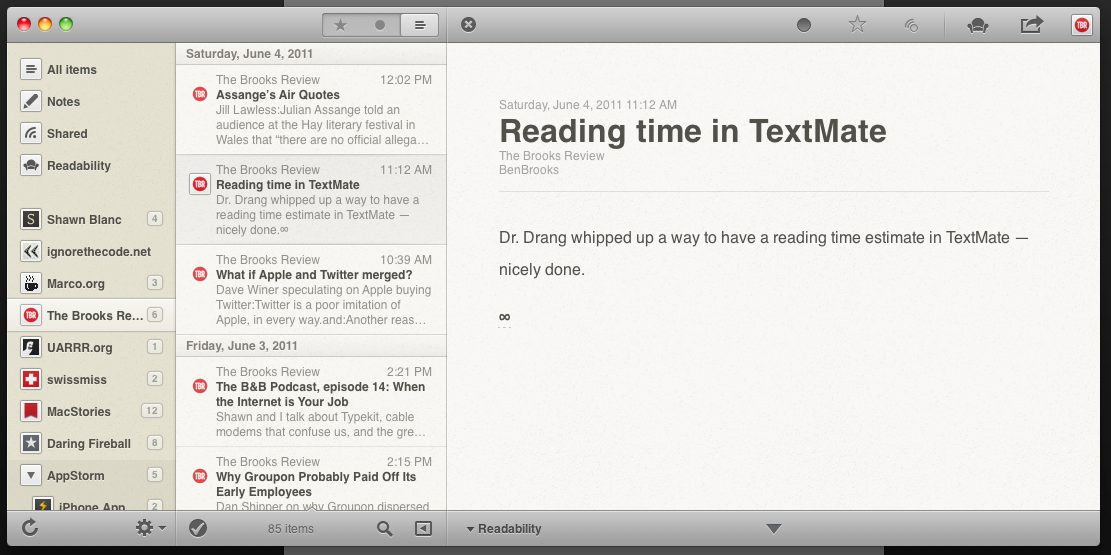Click the article title Reading time in TextMate
Image resolution: width=1111 pixels, height=555 pixels.
pyautogui.click(x=692, y=132)
